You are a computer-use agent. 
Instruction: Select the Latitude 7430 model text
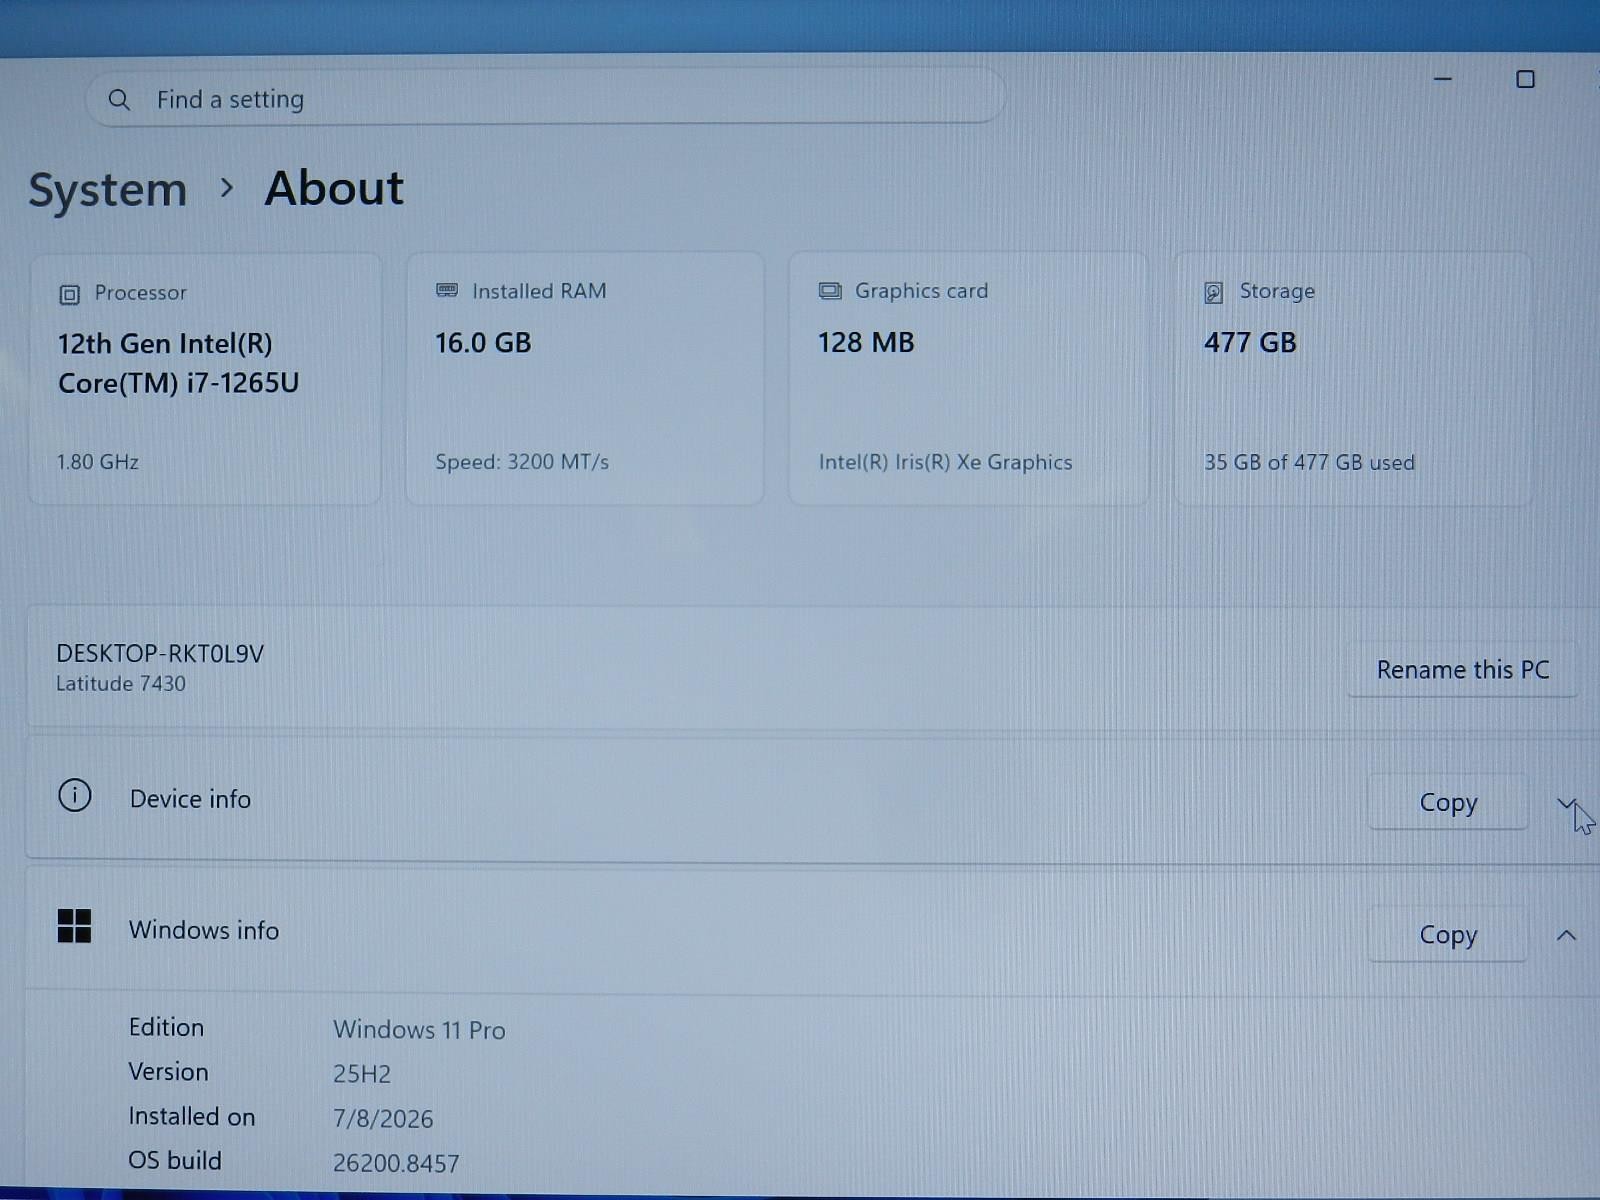[121, 684]
